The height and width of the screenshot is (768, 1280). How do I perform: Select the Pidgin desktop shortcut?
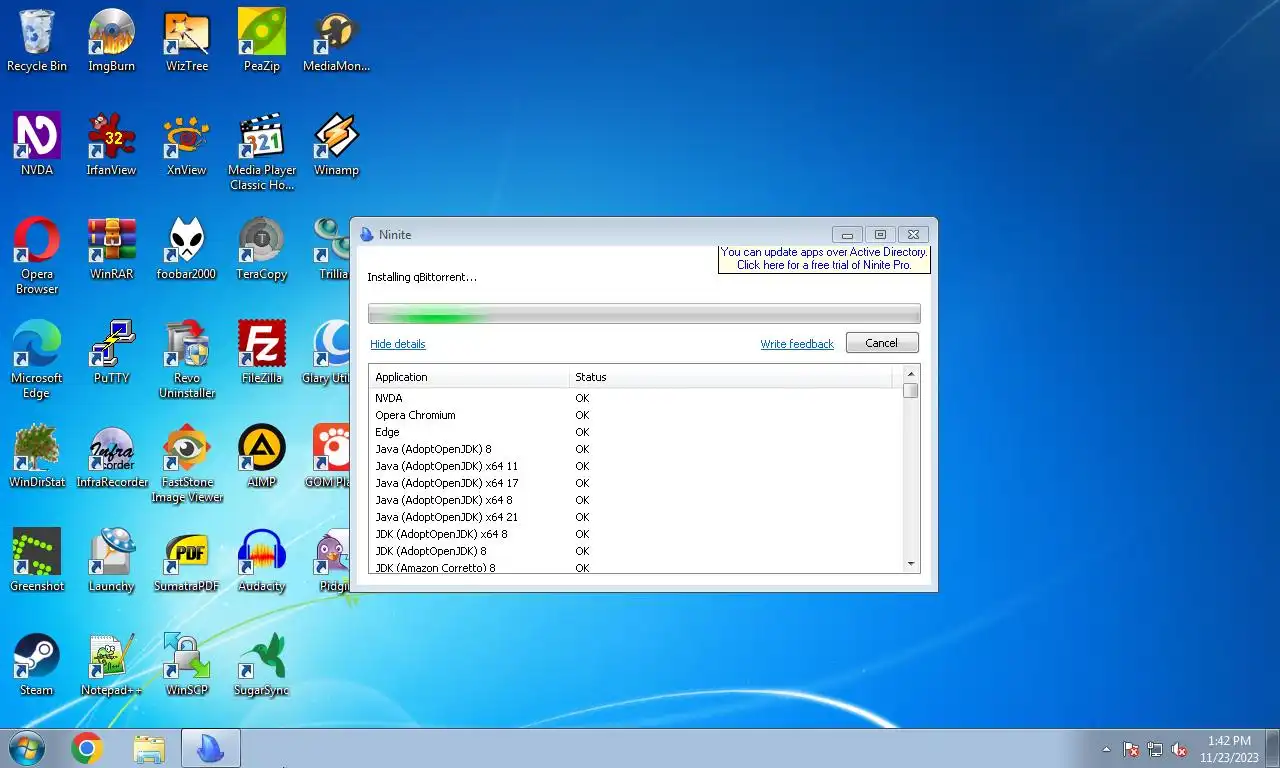pyautogui.click(x=331, y=560)
